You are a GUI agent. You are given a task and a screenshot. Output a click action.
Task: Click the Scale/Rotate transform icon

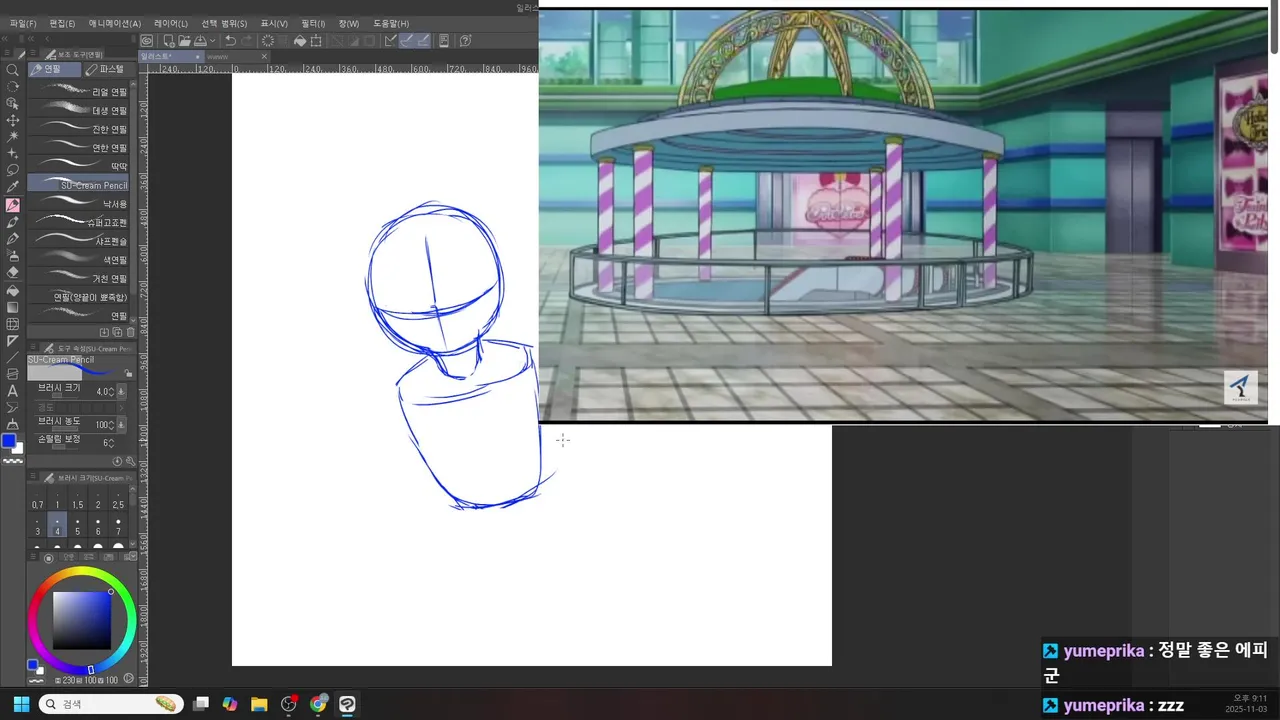(x=316, y=41)
